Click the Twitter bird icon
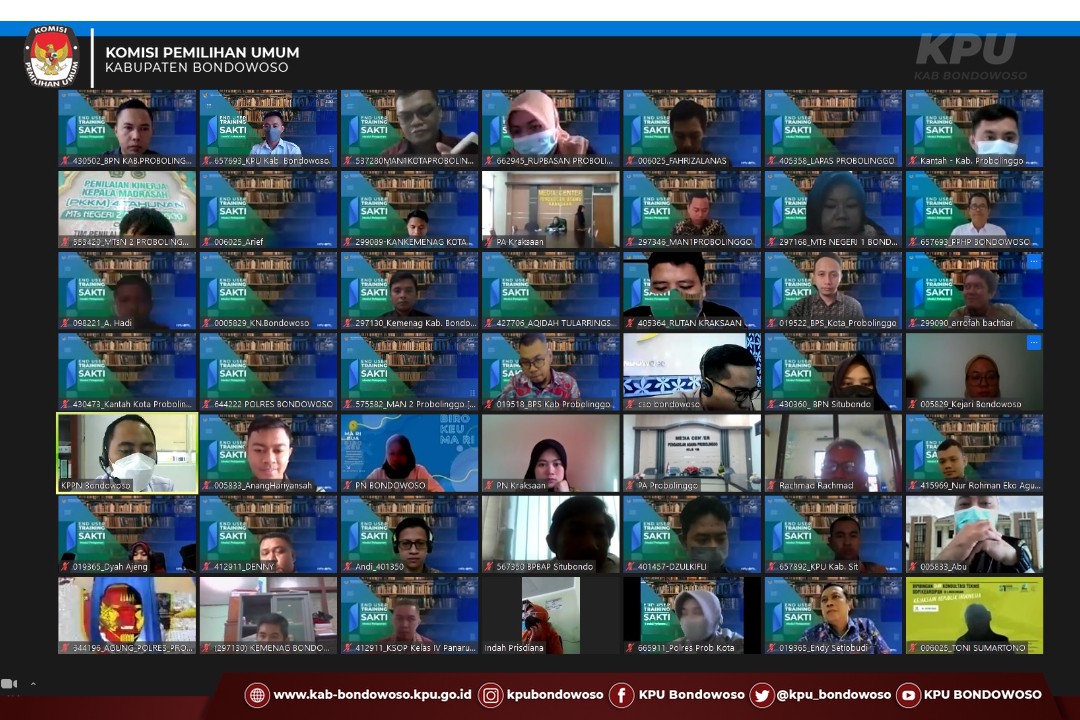Viewport: 1080px width, 720px height. point(761,695)
